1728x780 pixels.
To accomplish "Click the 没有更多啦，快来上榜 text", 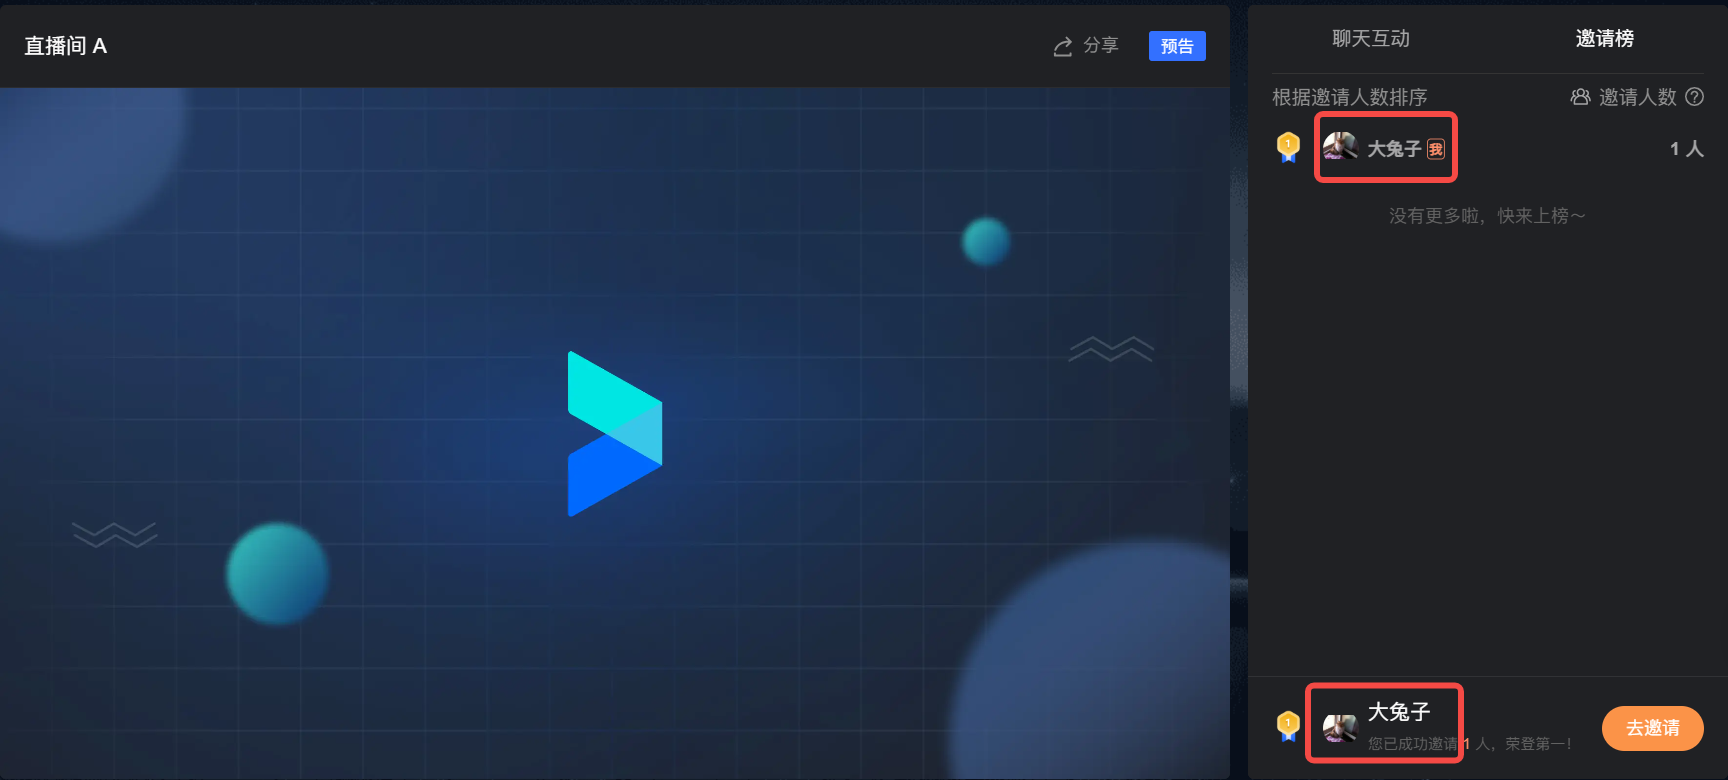I will 1487,216.
